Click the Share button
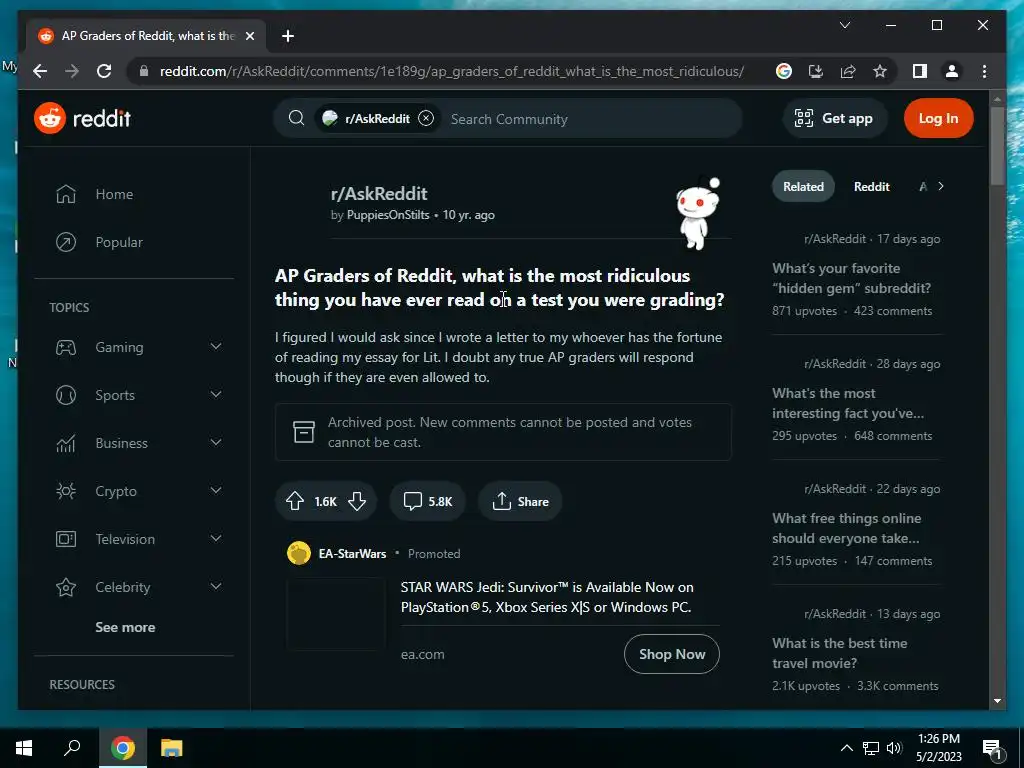The width and height of the screenshot is (1024, 768). (520, 501)
